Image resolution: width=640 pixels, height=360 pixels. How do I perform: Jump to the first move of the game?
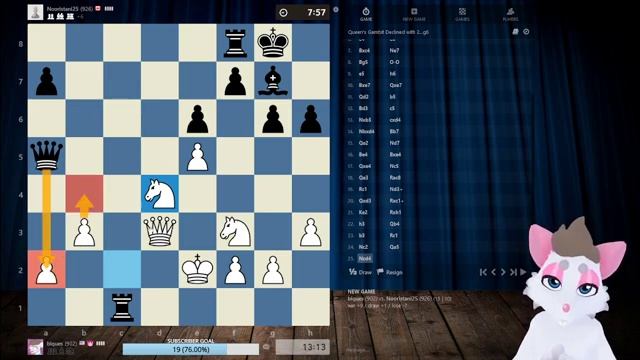click(x=483, y=272)
